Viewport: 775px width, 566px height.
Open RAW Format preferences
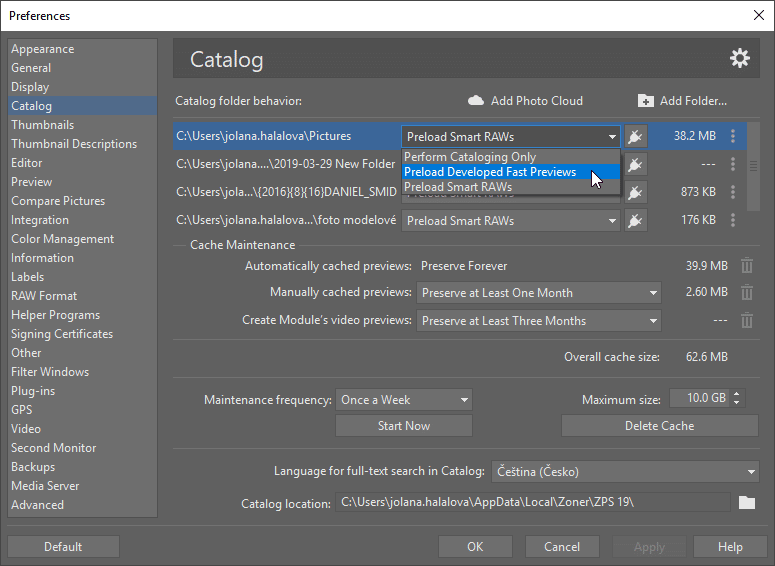(x=83, y=296)
